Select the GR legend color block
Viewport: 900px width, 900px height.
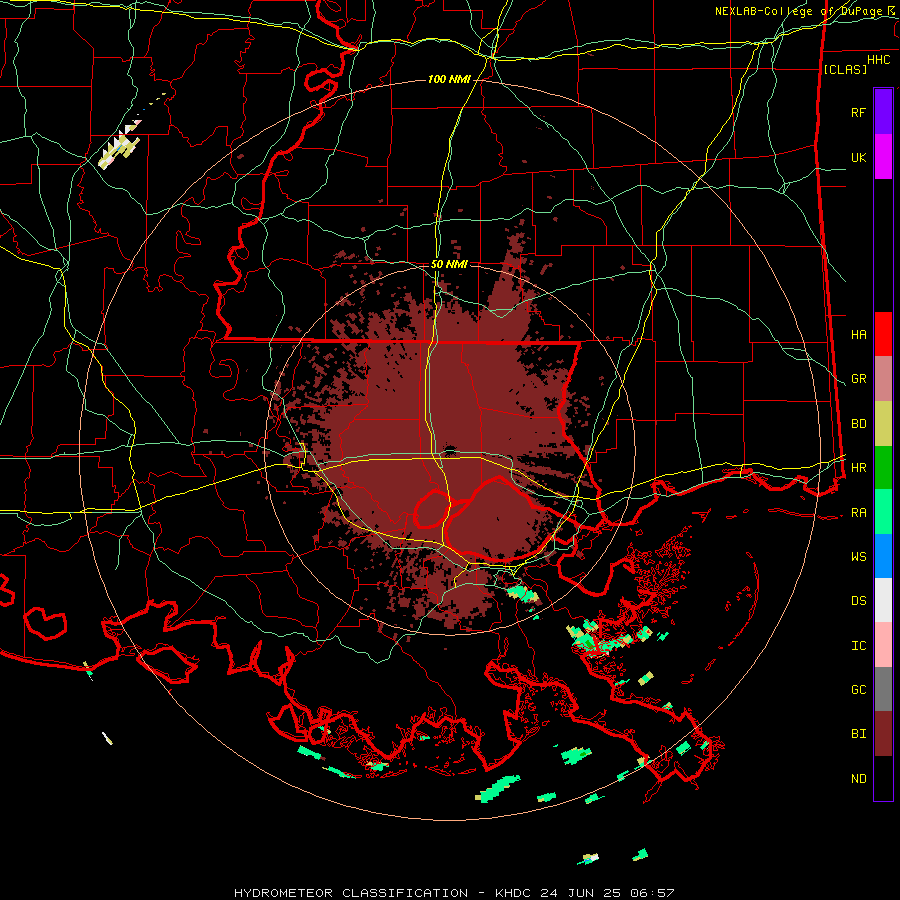coord(883,378)
